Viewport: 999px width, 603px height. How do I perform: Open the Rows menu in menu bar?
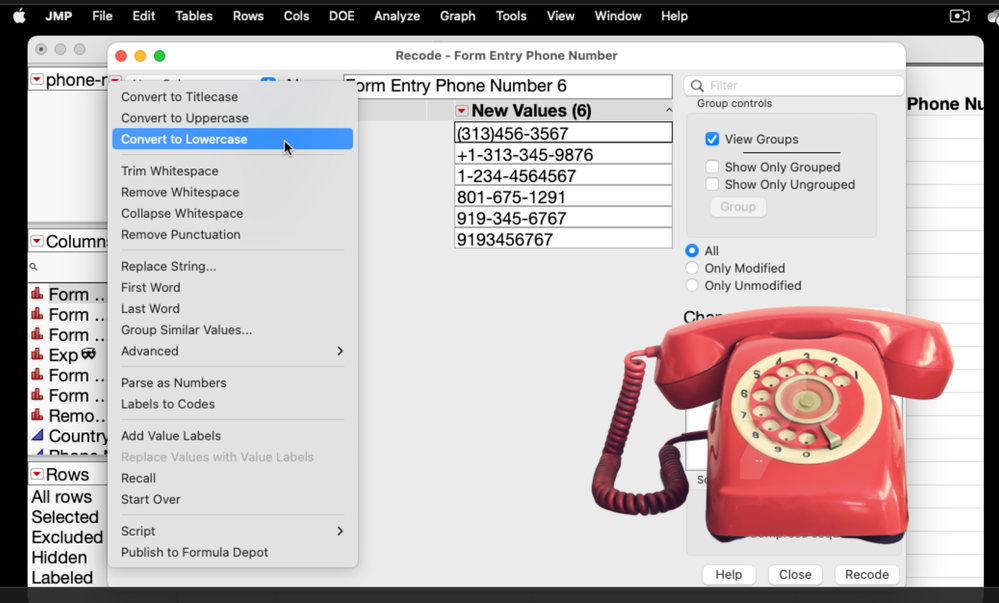(x=248, y=16)
